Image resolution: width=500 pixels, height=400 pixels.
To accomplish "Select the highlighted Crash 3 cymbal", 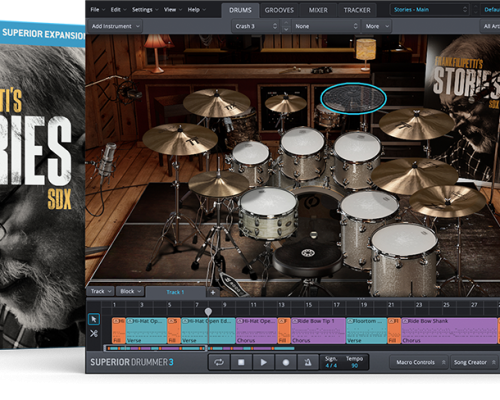I will (x=353, y=98).
